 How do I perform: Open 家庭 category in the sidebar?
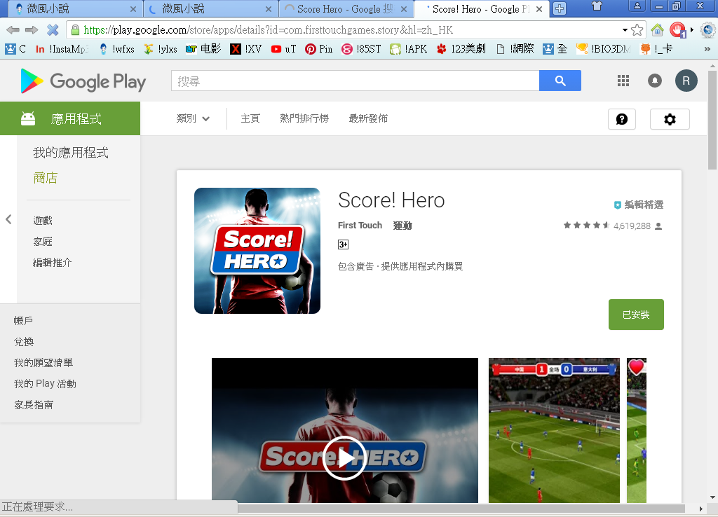click(43, 242)
